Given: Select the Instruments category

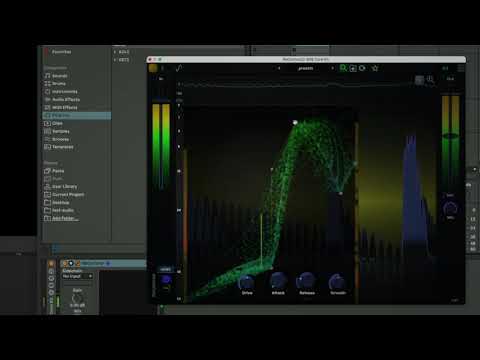Looking at the screenshot, I should (x=61, y=91).
